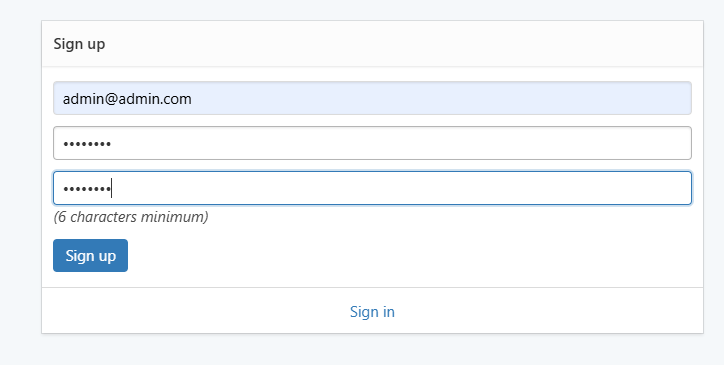Submit the form with Sign up button
The image size is (724, 365).
[90, 256]
